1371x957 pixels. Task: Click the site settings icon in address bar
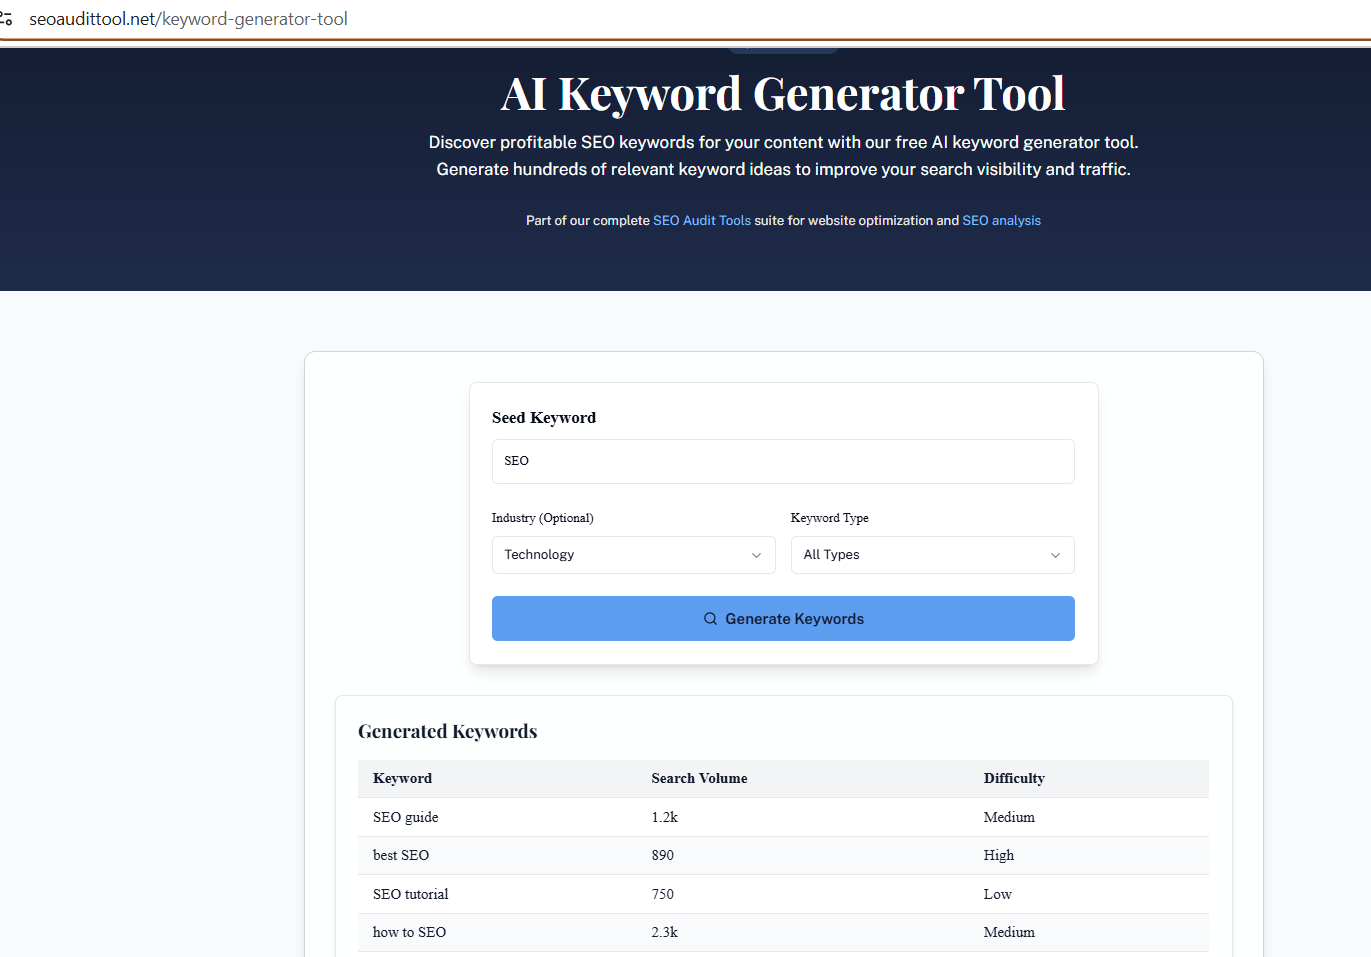click(x=6, y=19)
